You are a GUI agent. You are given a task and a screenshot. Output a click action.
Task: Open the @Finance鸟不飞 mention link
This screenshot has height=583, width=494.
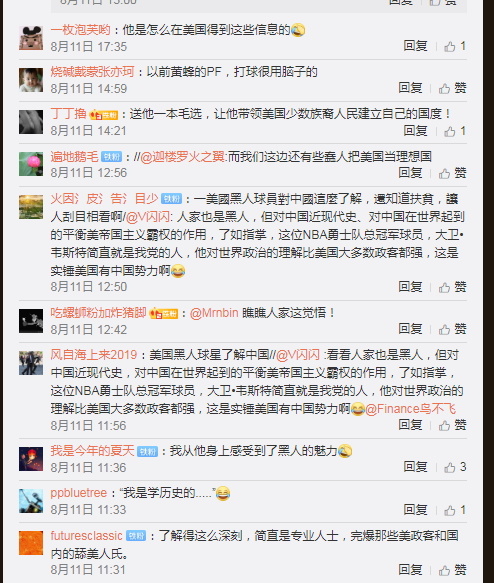pyautogui.click(x=411, y=409)
